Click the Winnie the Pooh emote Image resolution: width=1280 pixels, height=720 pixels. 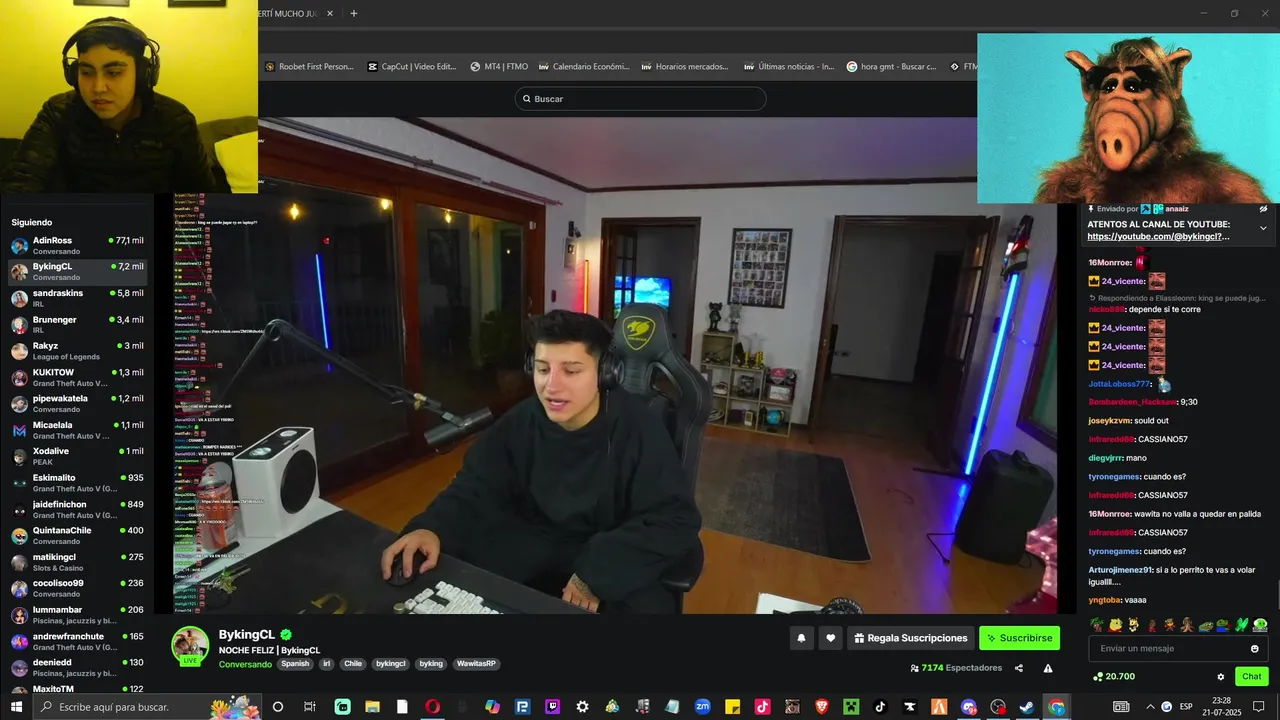pos(1115,625)
